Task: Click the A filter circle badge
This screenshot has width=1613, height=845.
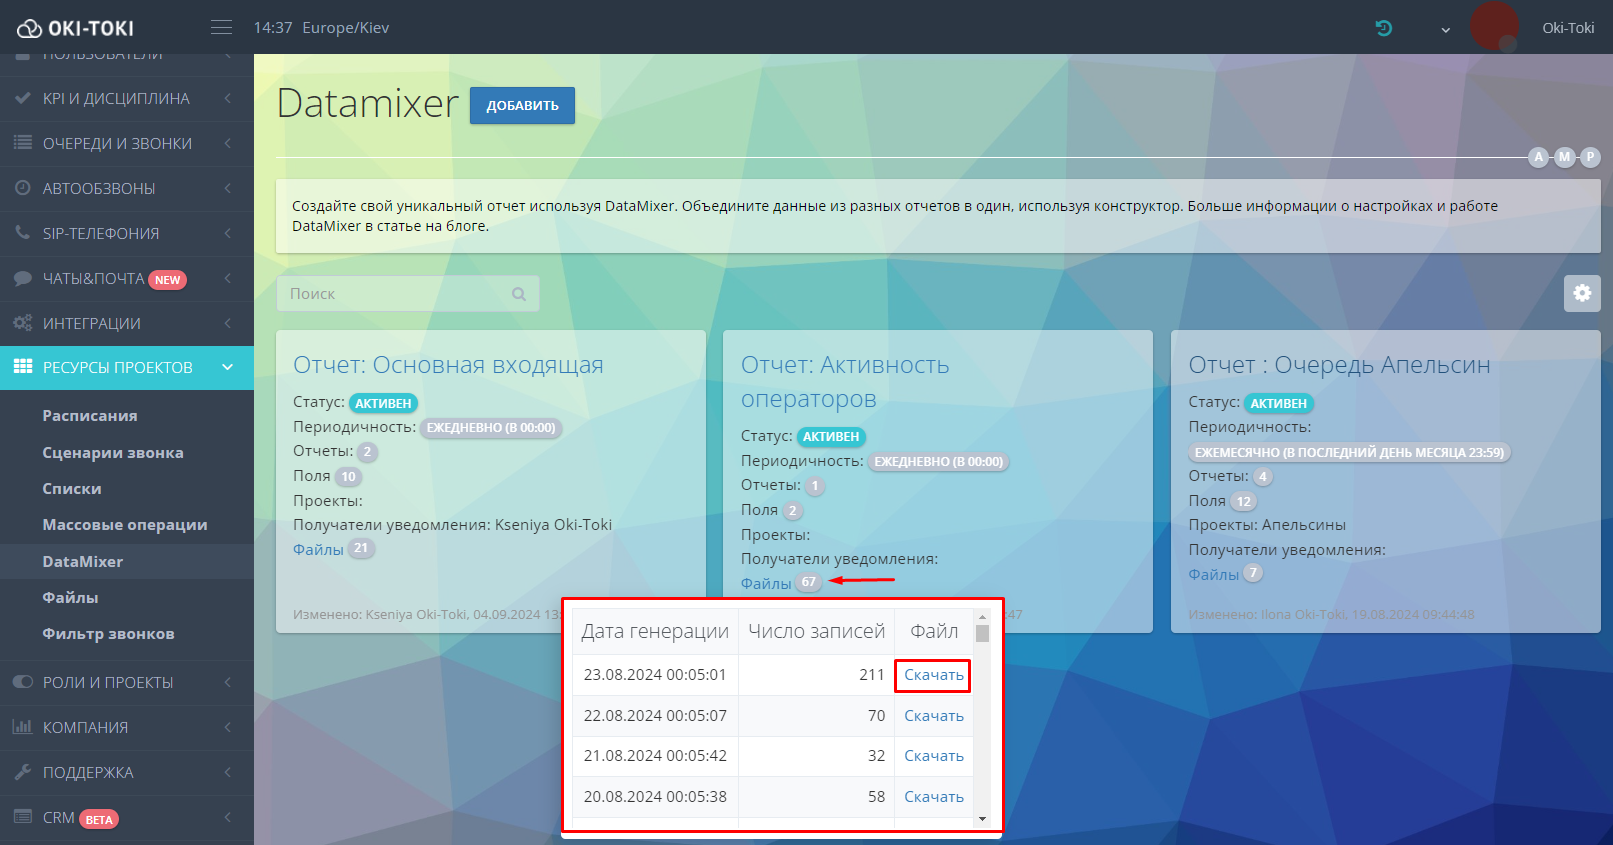Action: point(1539,157)
